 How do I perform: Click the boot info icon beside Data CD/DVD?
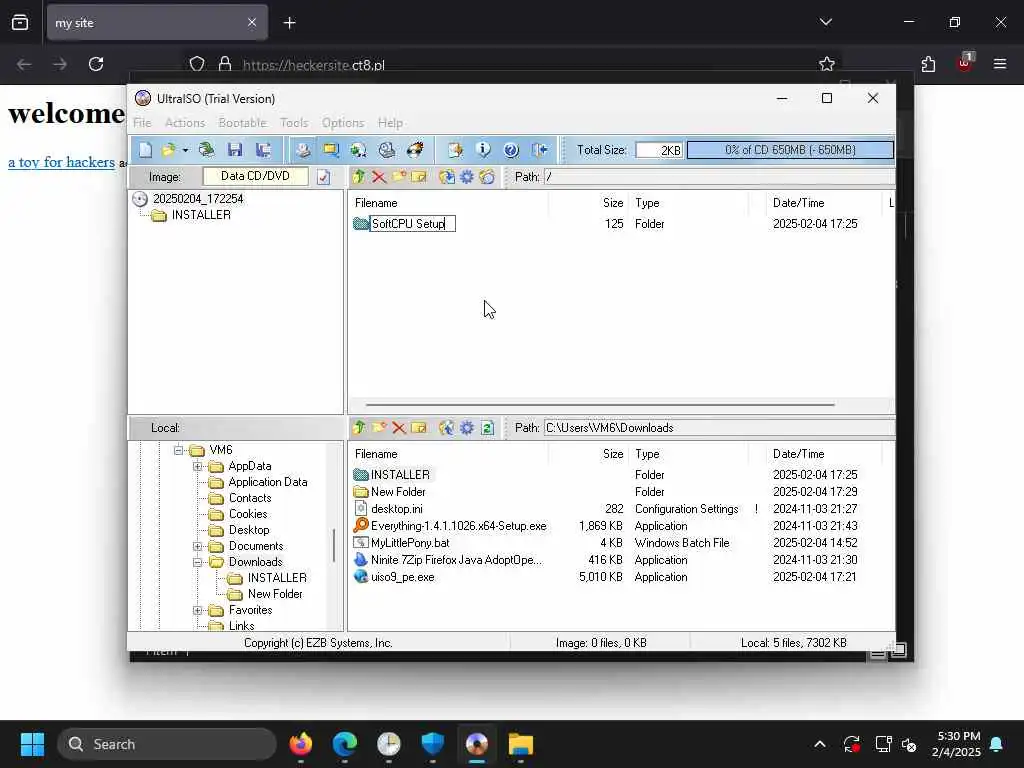[x=324, y=177]
